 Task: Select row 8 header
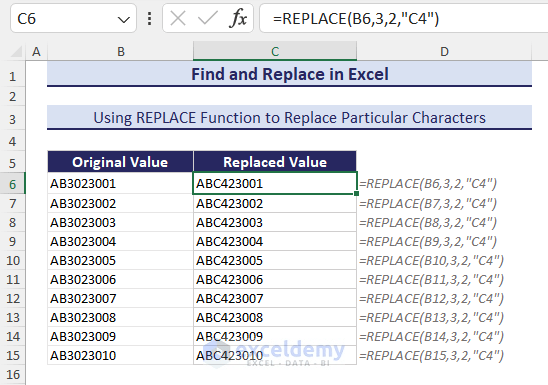[13, 223]
